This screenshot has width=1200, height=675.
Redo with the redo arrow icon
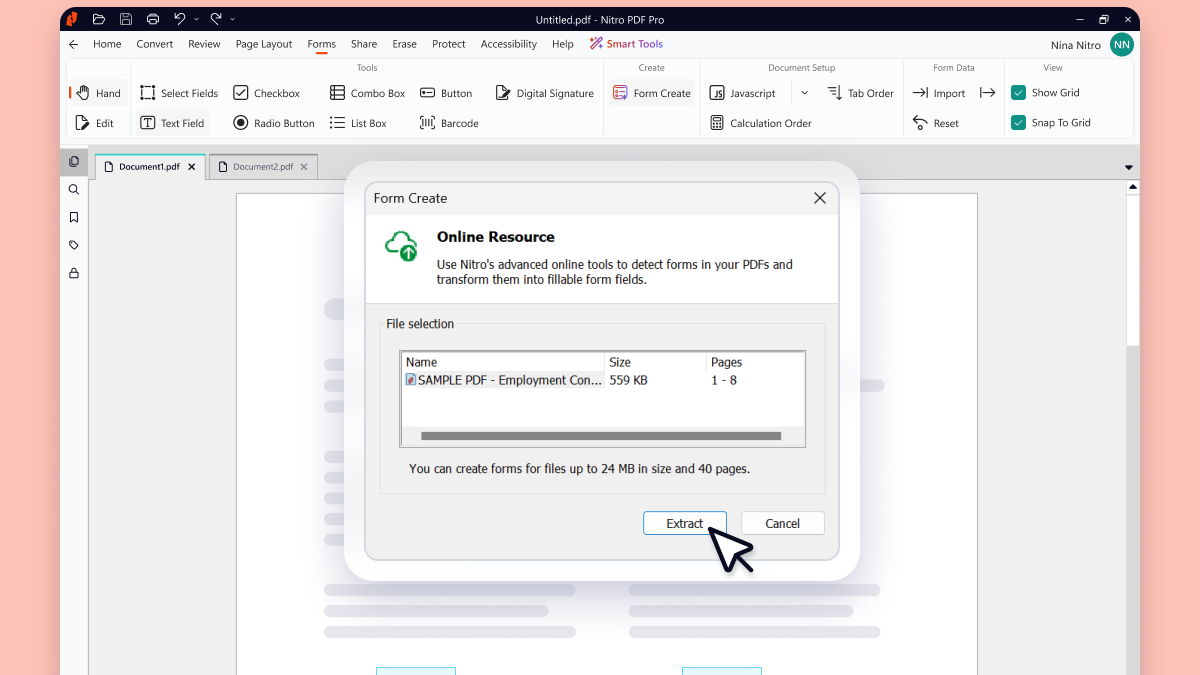[215, 18]
